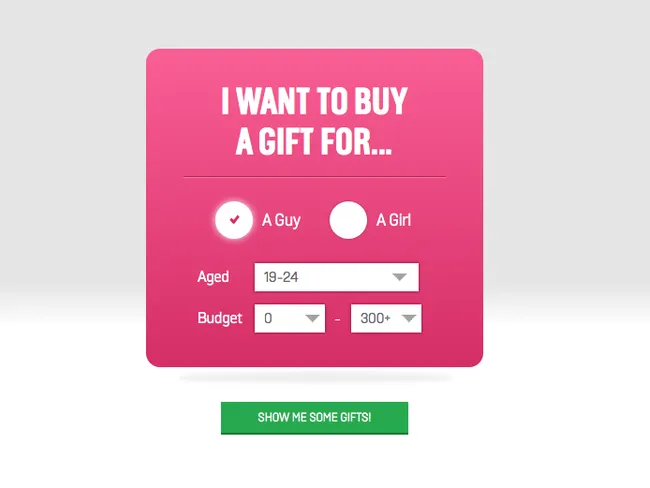Click the minimum budget triangle arrow

(x=312, y=318)
